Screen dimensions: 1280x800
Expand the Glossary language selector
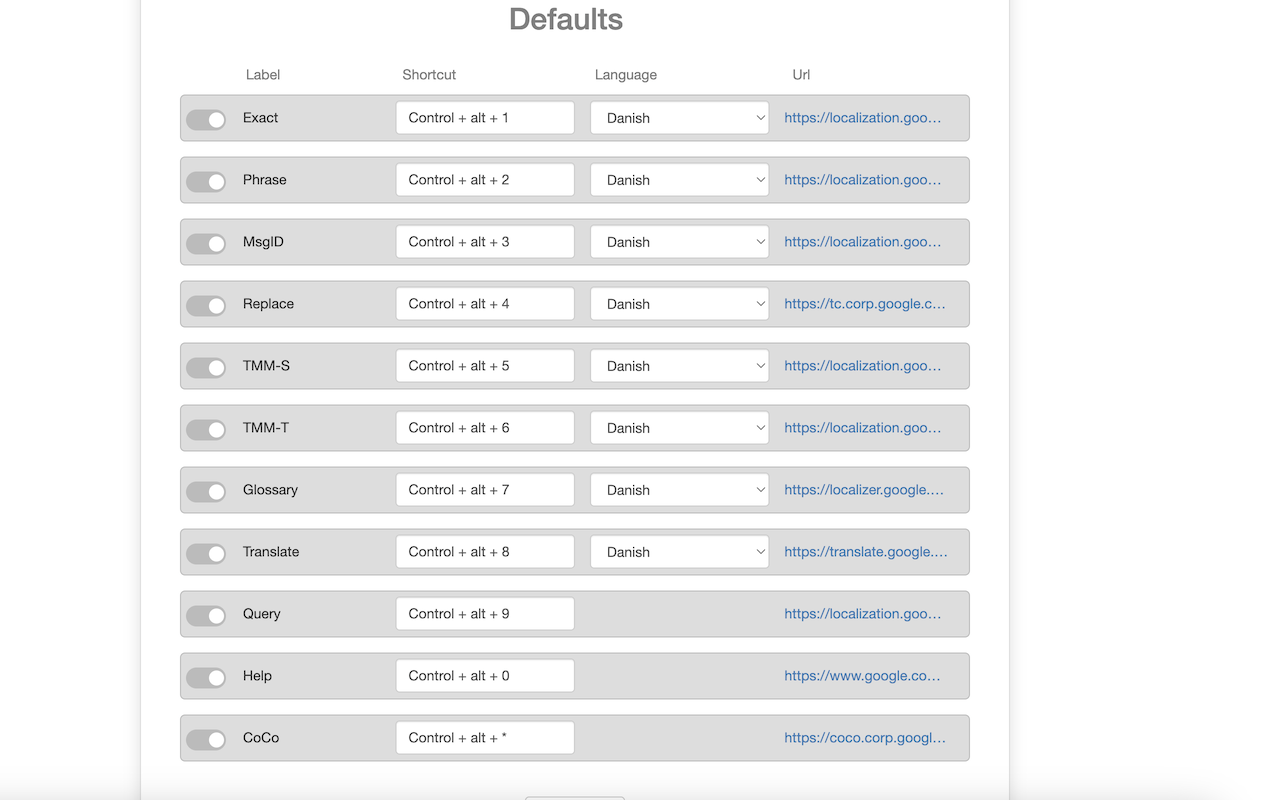(x=679, y=489)
